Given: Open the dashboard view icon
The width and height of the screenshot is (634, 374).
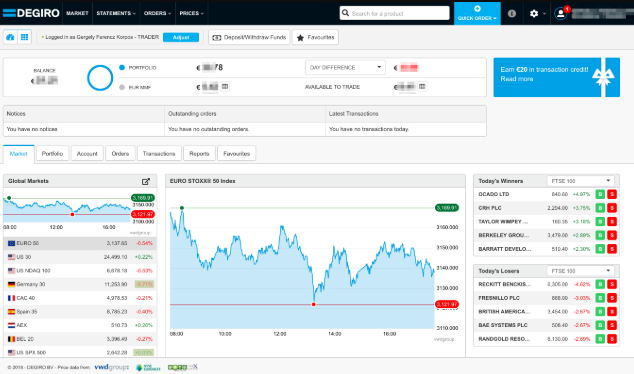Looking at the screenshot, I should [10, 37].
